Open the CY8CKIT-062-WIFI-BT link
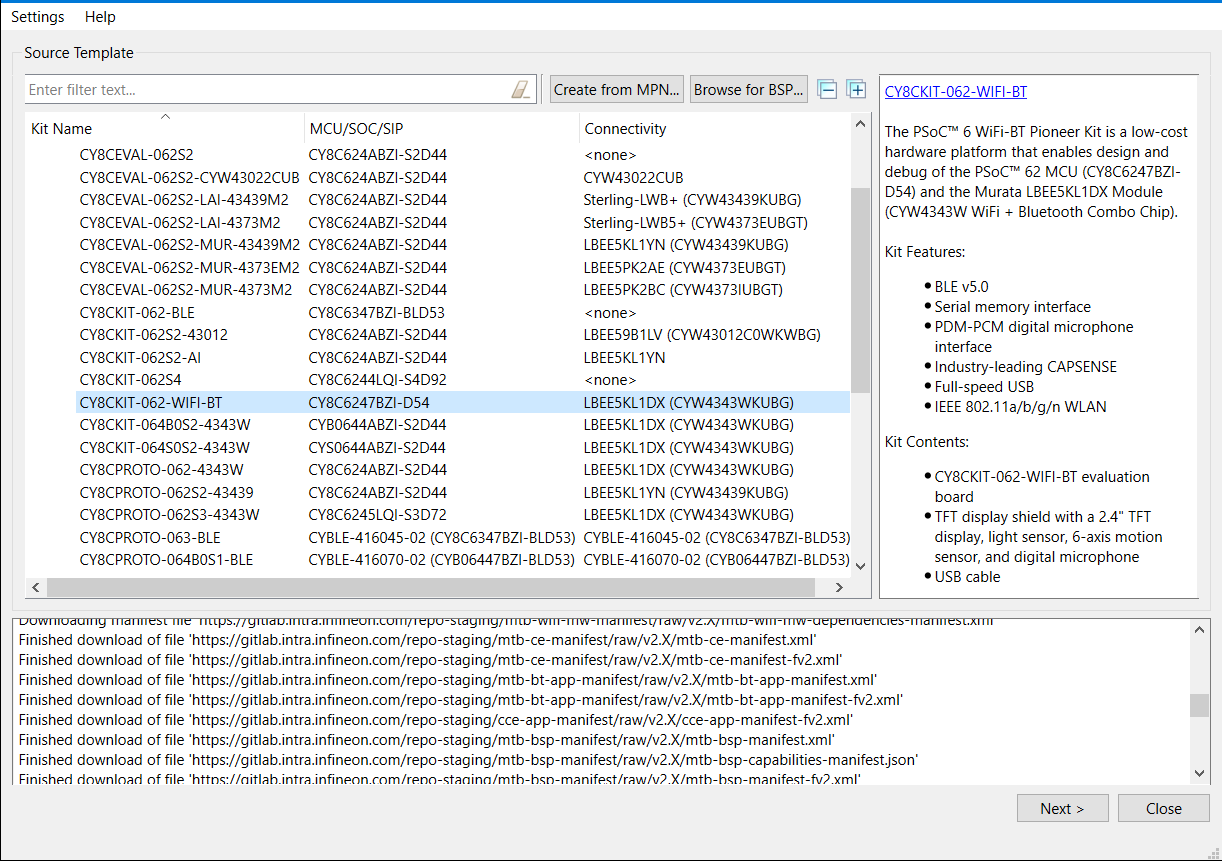 click(x=956, y=92)
